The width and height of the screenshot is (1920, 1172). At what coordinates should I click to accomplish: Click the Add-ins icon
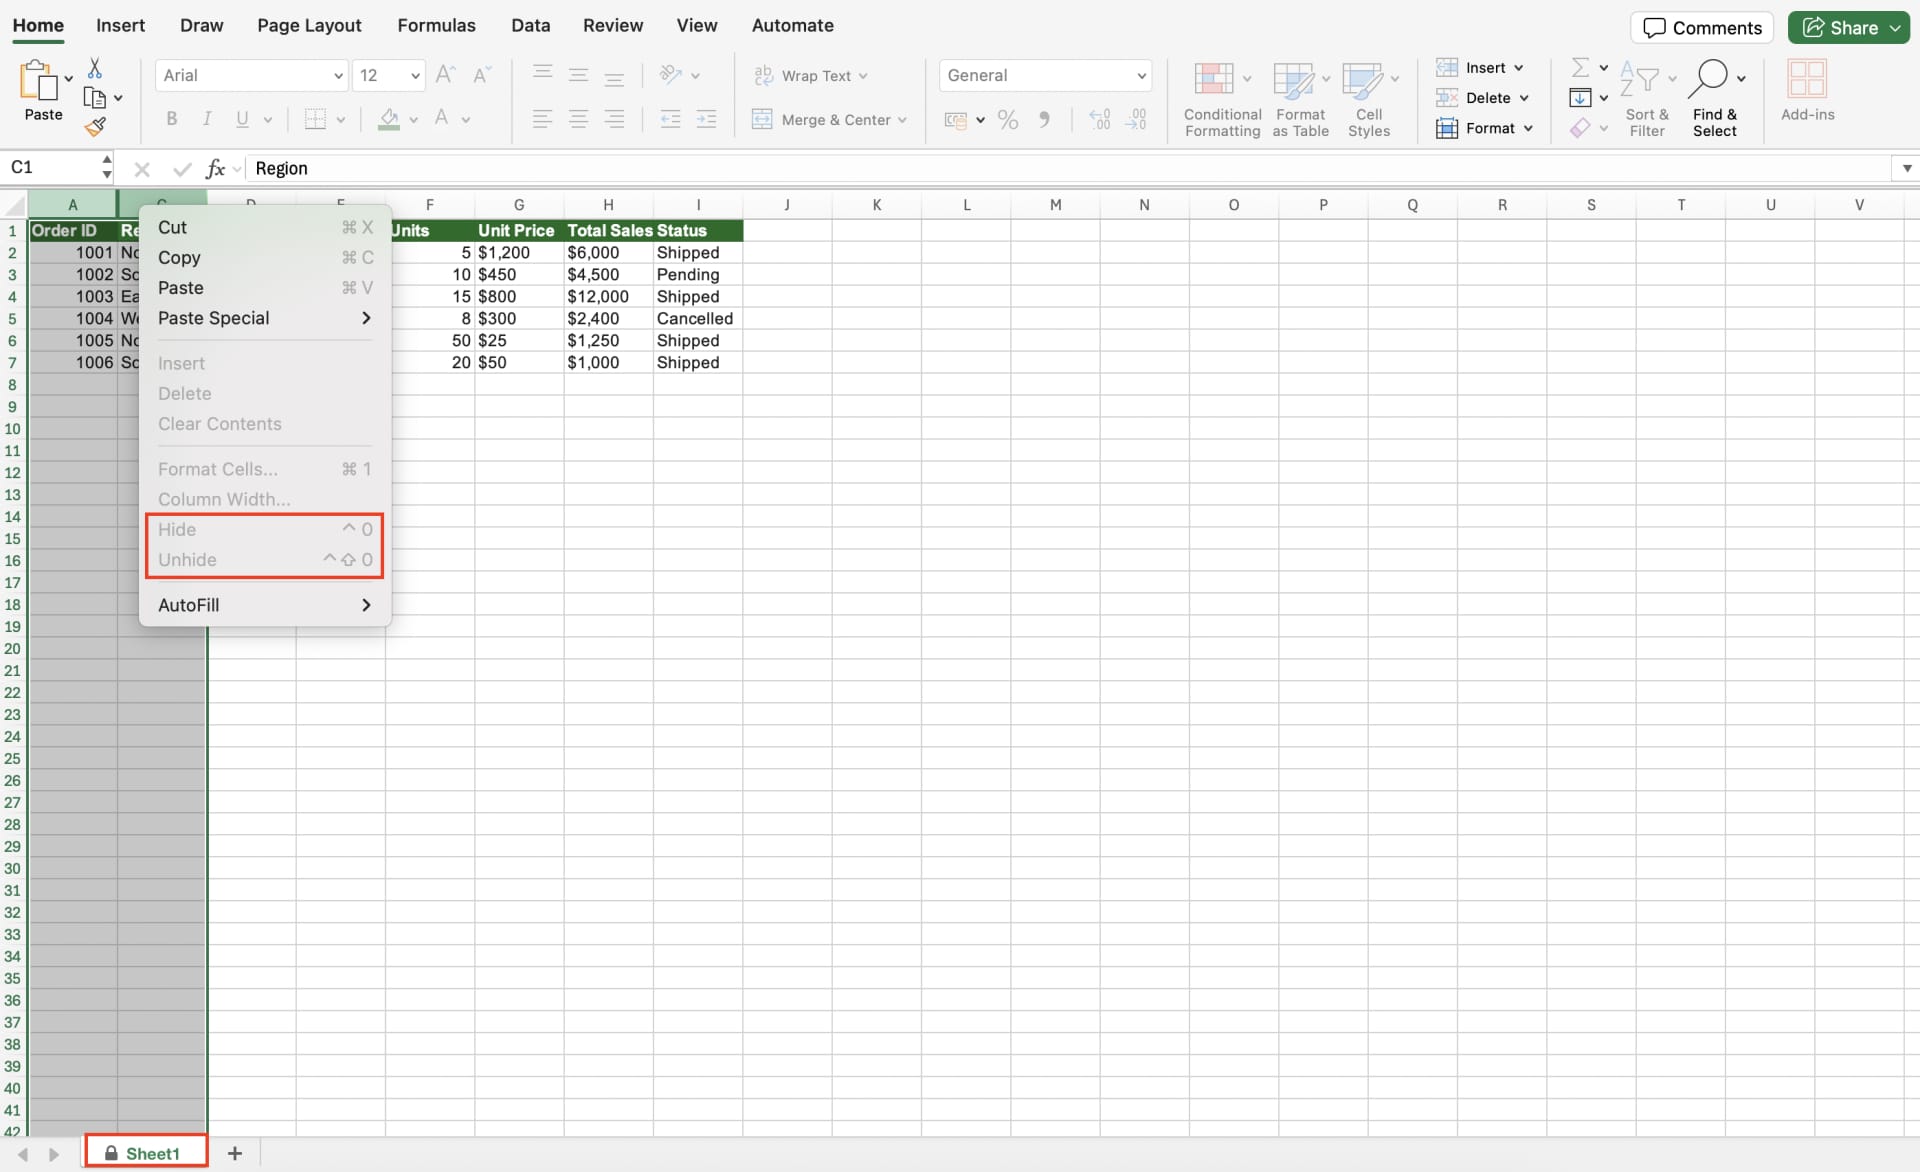coord(1806,79)
